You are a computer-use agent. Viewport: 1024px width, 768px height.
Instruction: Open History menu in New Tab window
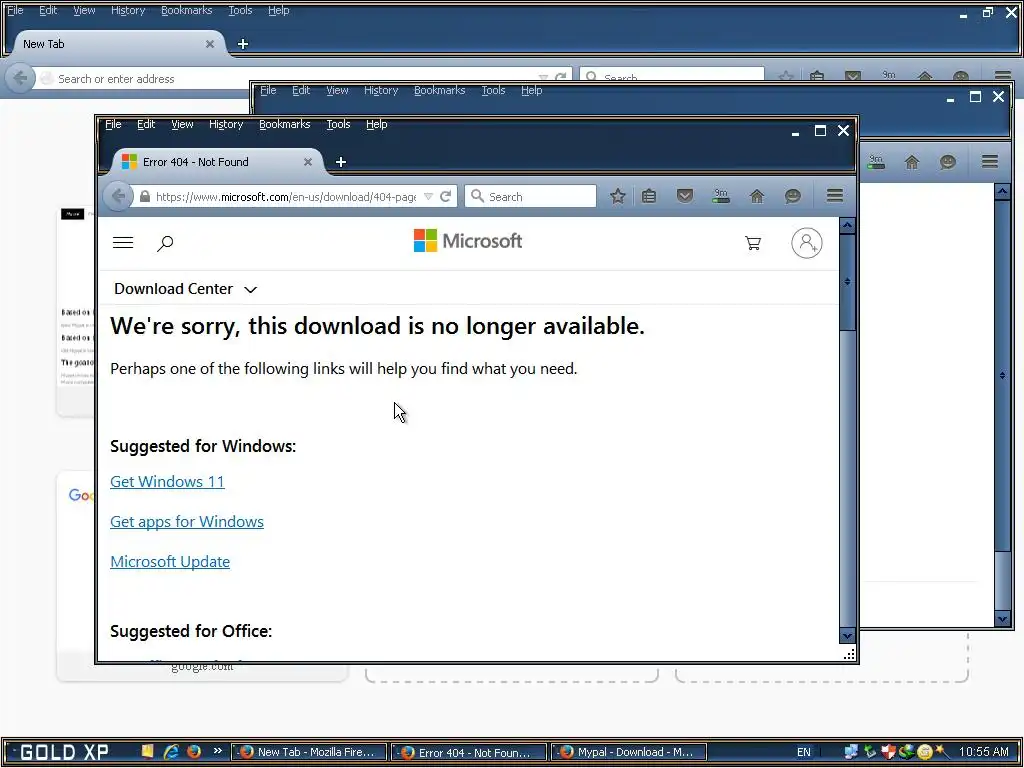(x=127, y=10)
